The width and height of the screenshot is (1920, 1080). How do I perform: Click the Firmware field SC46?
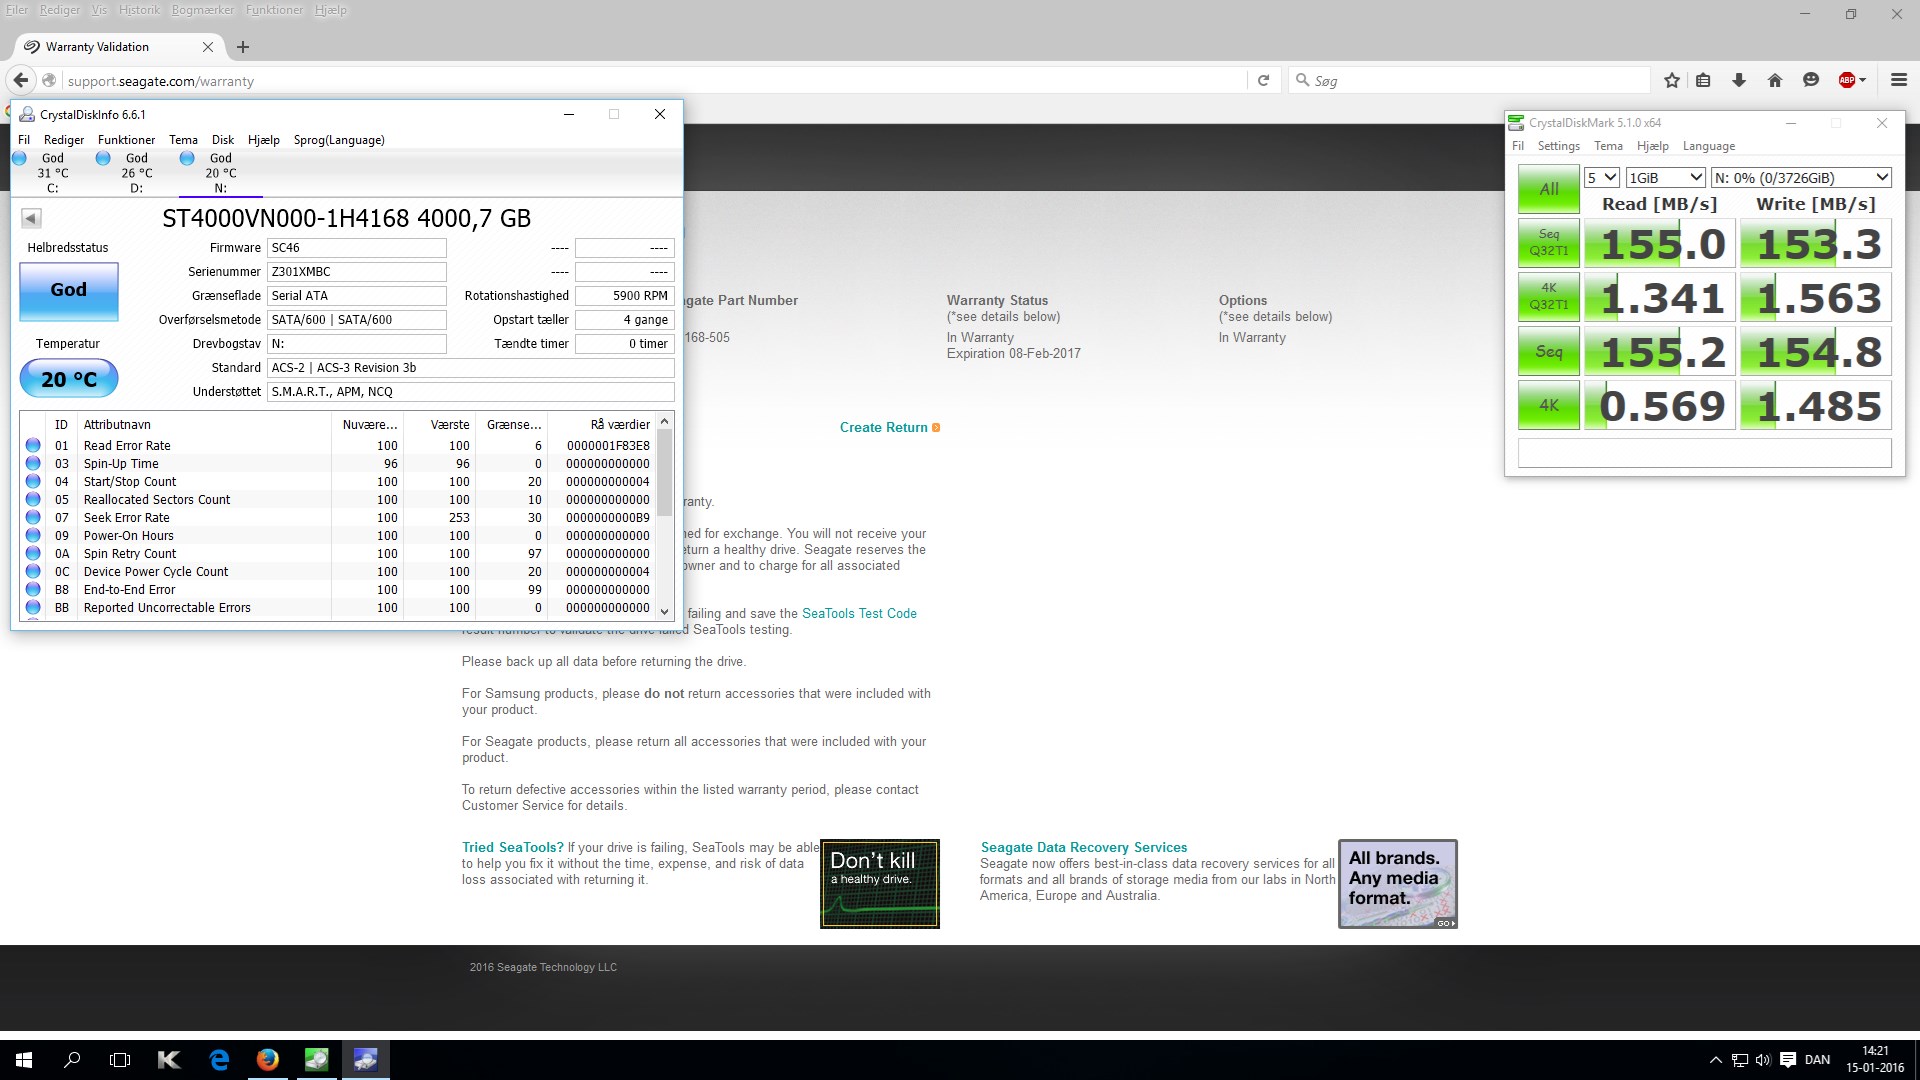pos(357,248)
